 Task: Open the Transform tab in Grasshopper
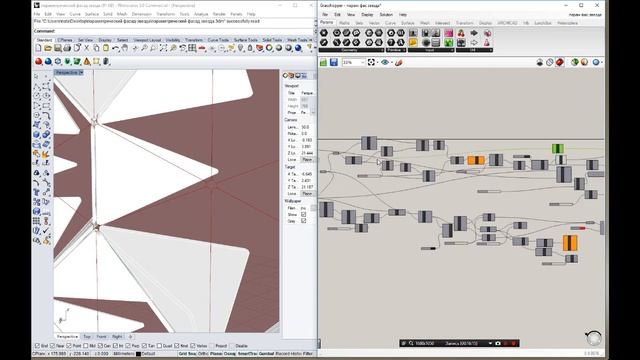click(x=464, y=23)
